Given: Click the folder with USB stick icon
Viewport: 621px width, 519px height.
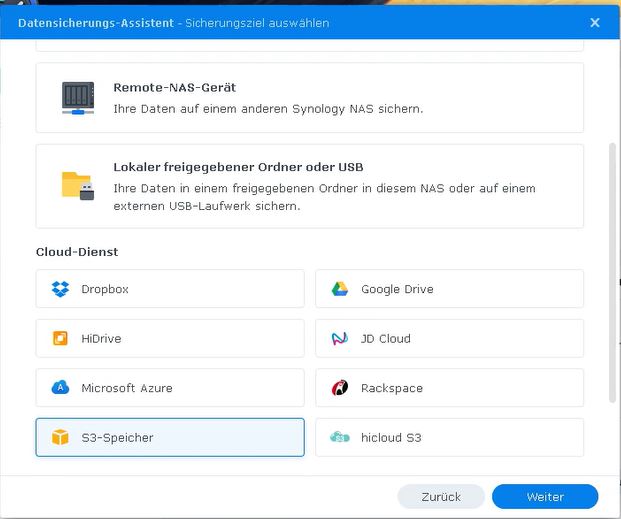Looking at the screenshot, I should [78, 186].
